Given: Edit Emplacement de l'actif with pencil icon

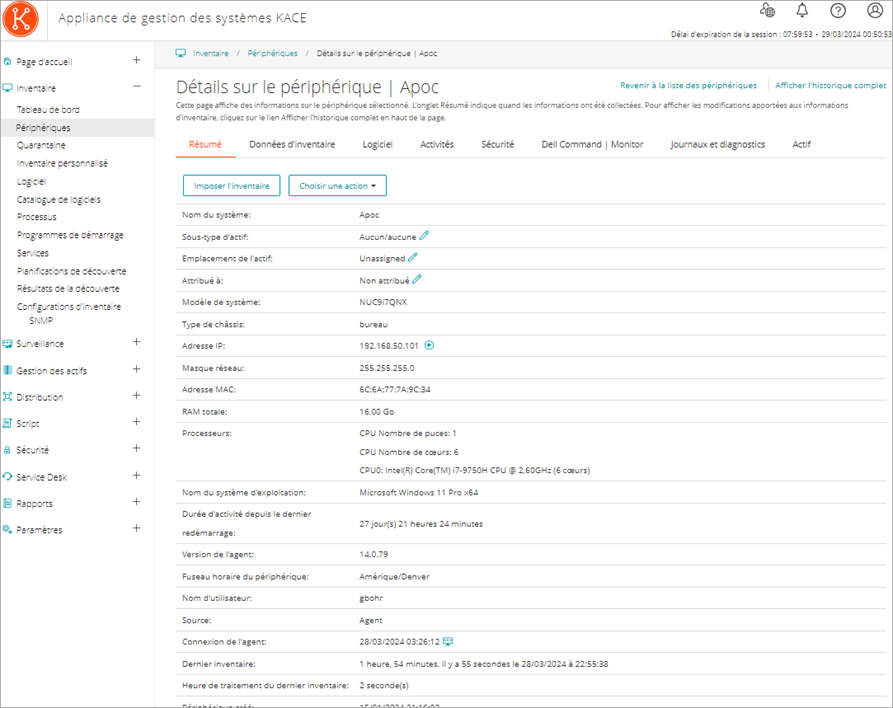Looking at the screenshot, I should tap(413, 258).
